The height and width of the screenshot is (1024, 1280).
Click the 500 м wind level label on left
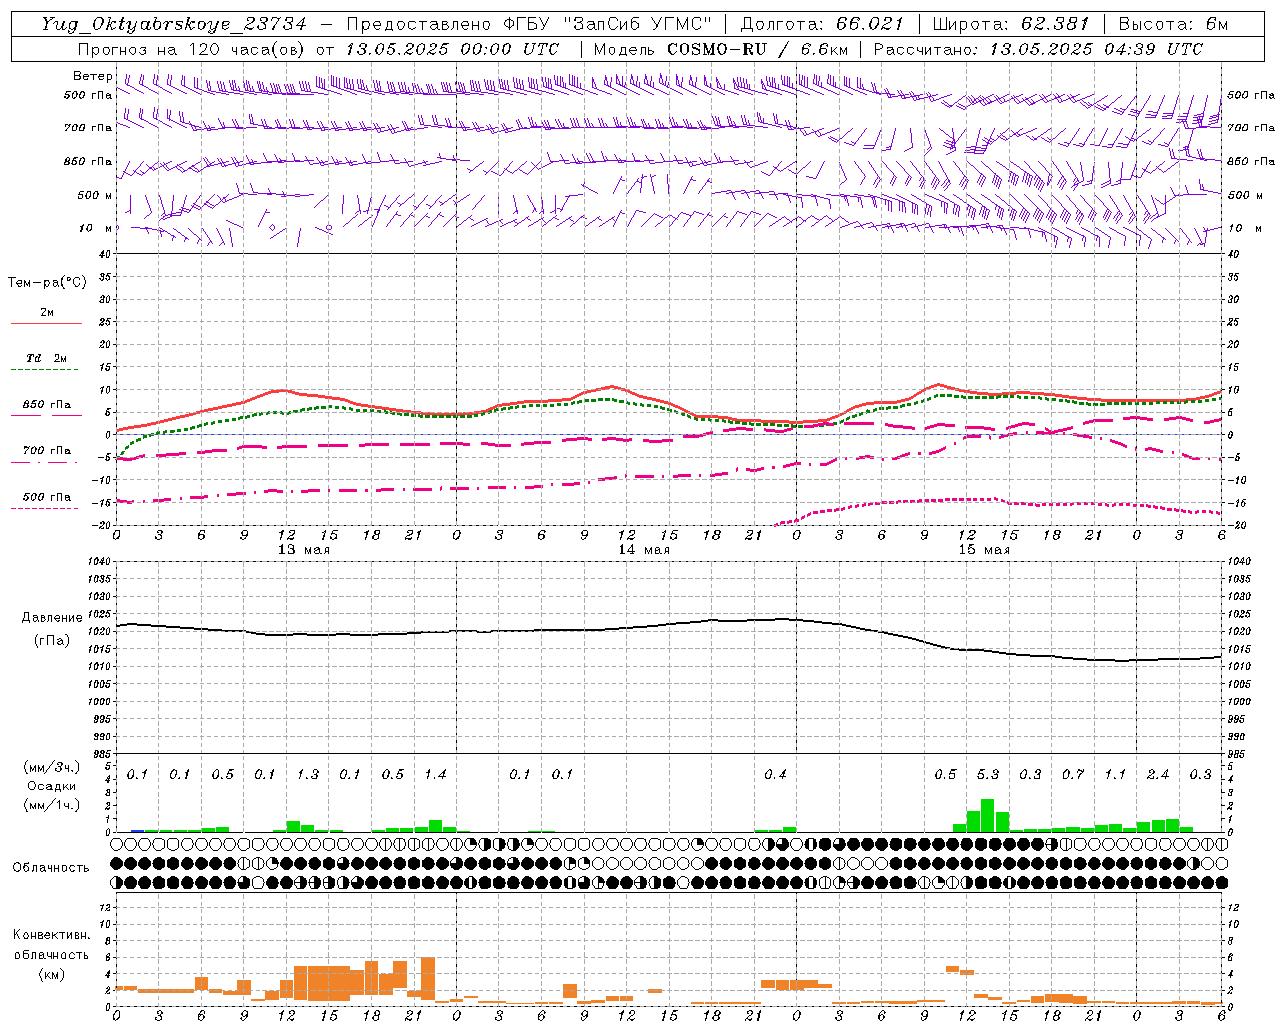click(x=95, y=195)
